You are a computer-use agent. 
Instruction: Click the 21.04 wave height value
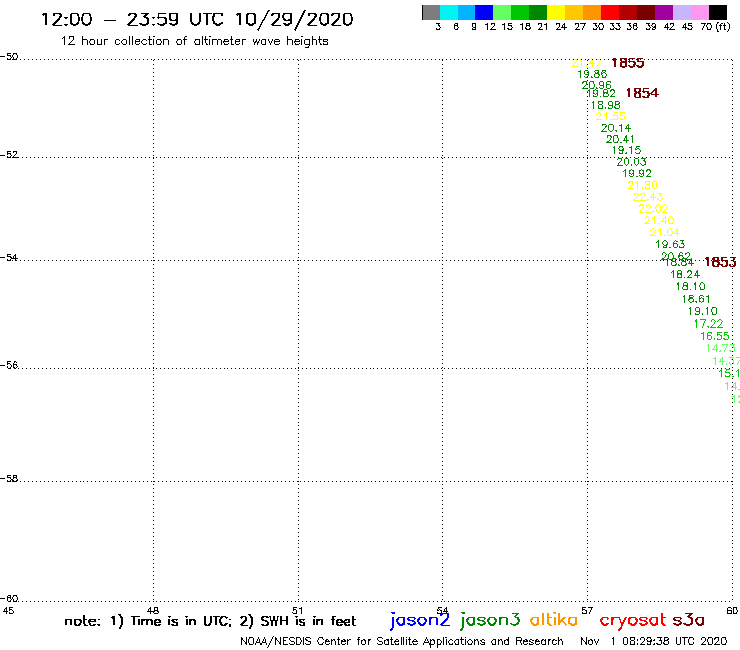click(x=664, y=232)
